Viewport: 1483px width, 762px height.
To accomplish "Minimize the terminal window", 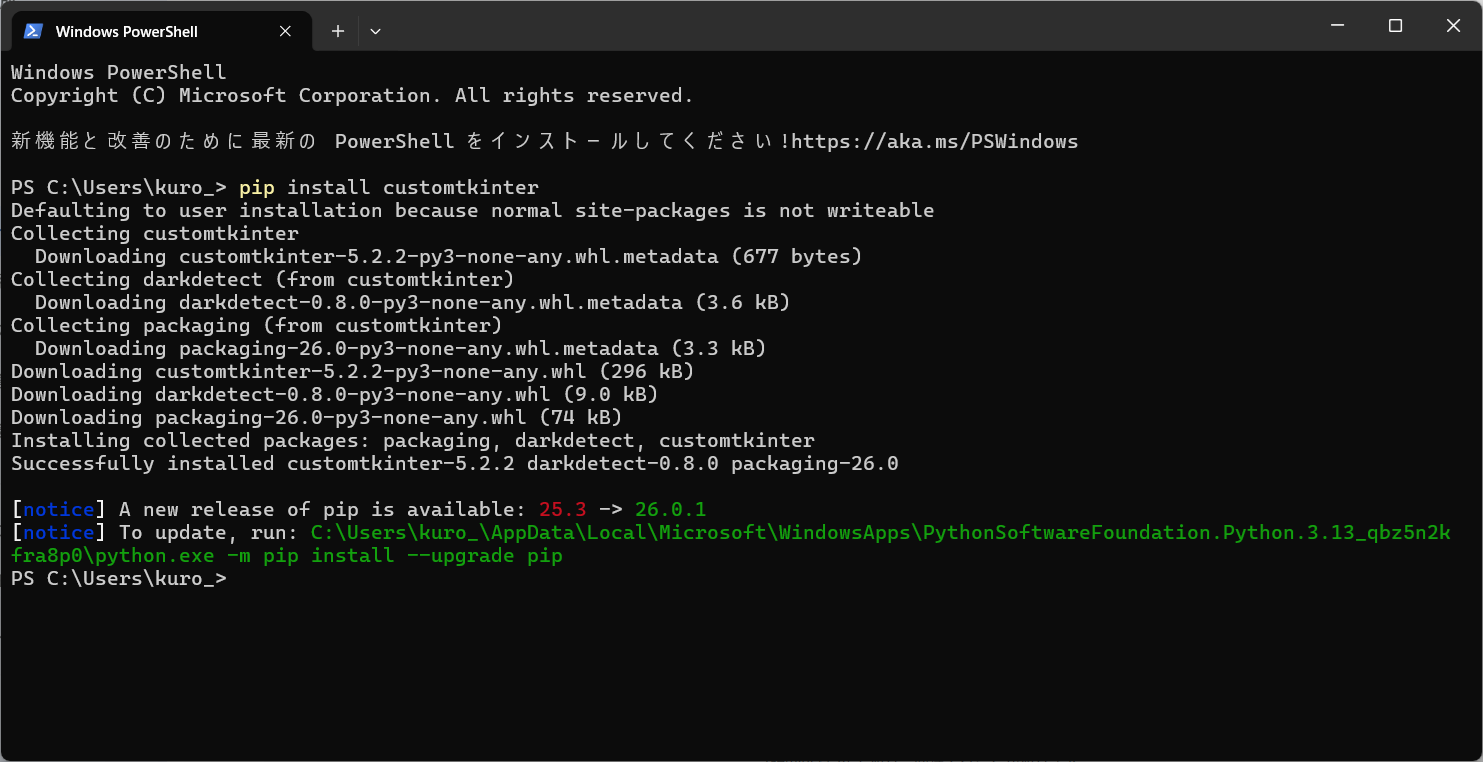I will 1337,26.
